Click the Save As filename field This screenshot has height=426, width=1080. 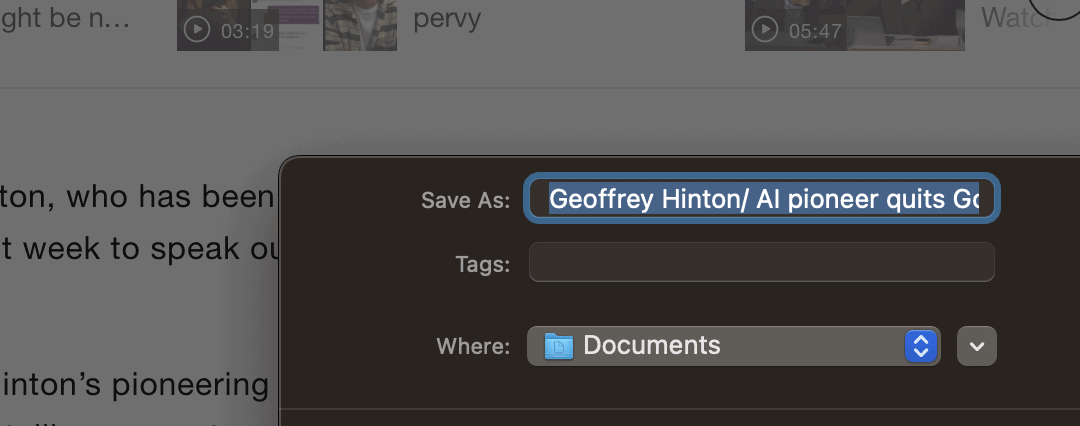[x=762, y=199]
